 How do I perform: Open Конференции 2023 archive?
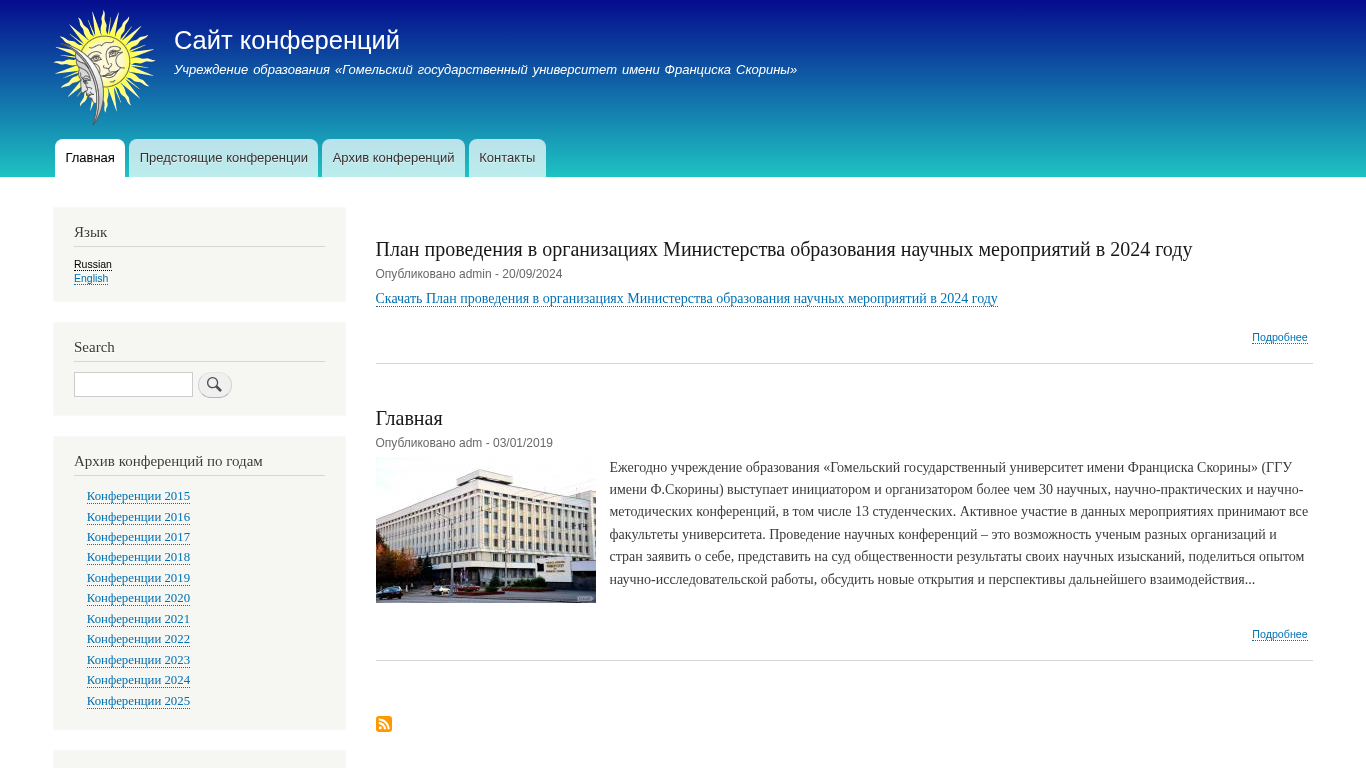[x=138, y=660]
